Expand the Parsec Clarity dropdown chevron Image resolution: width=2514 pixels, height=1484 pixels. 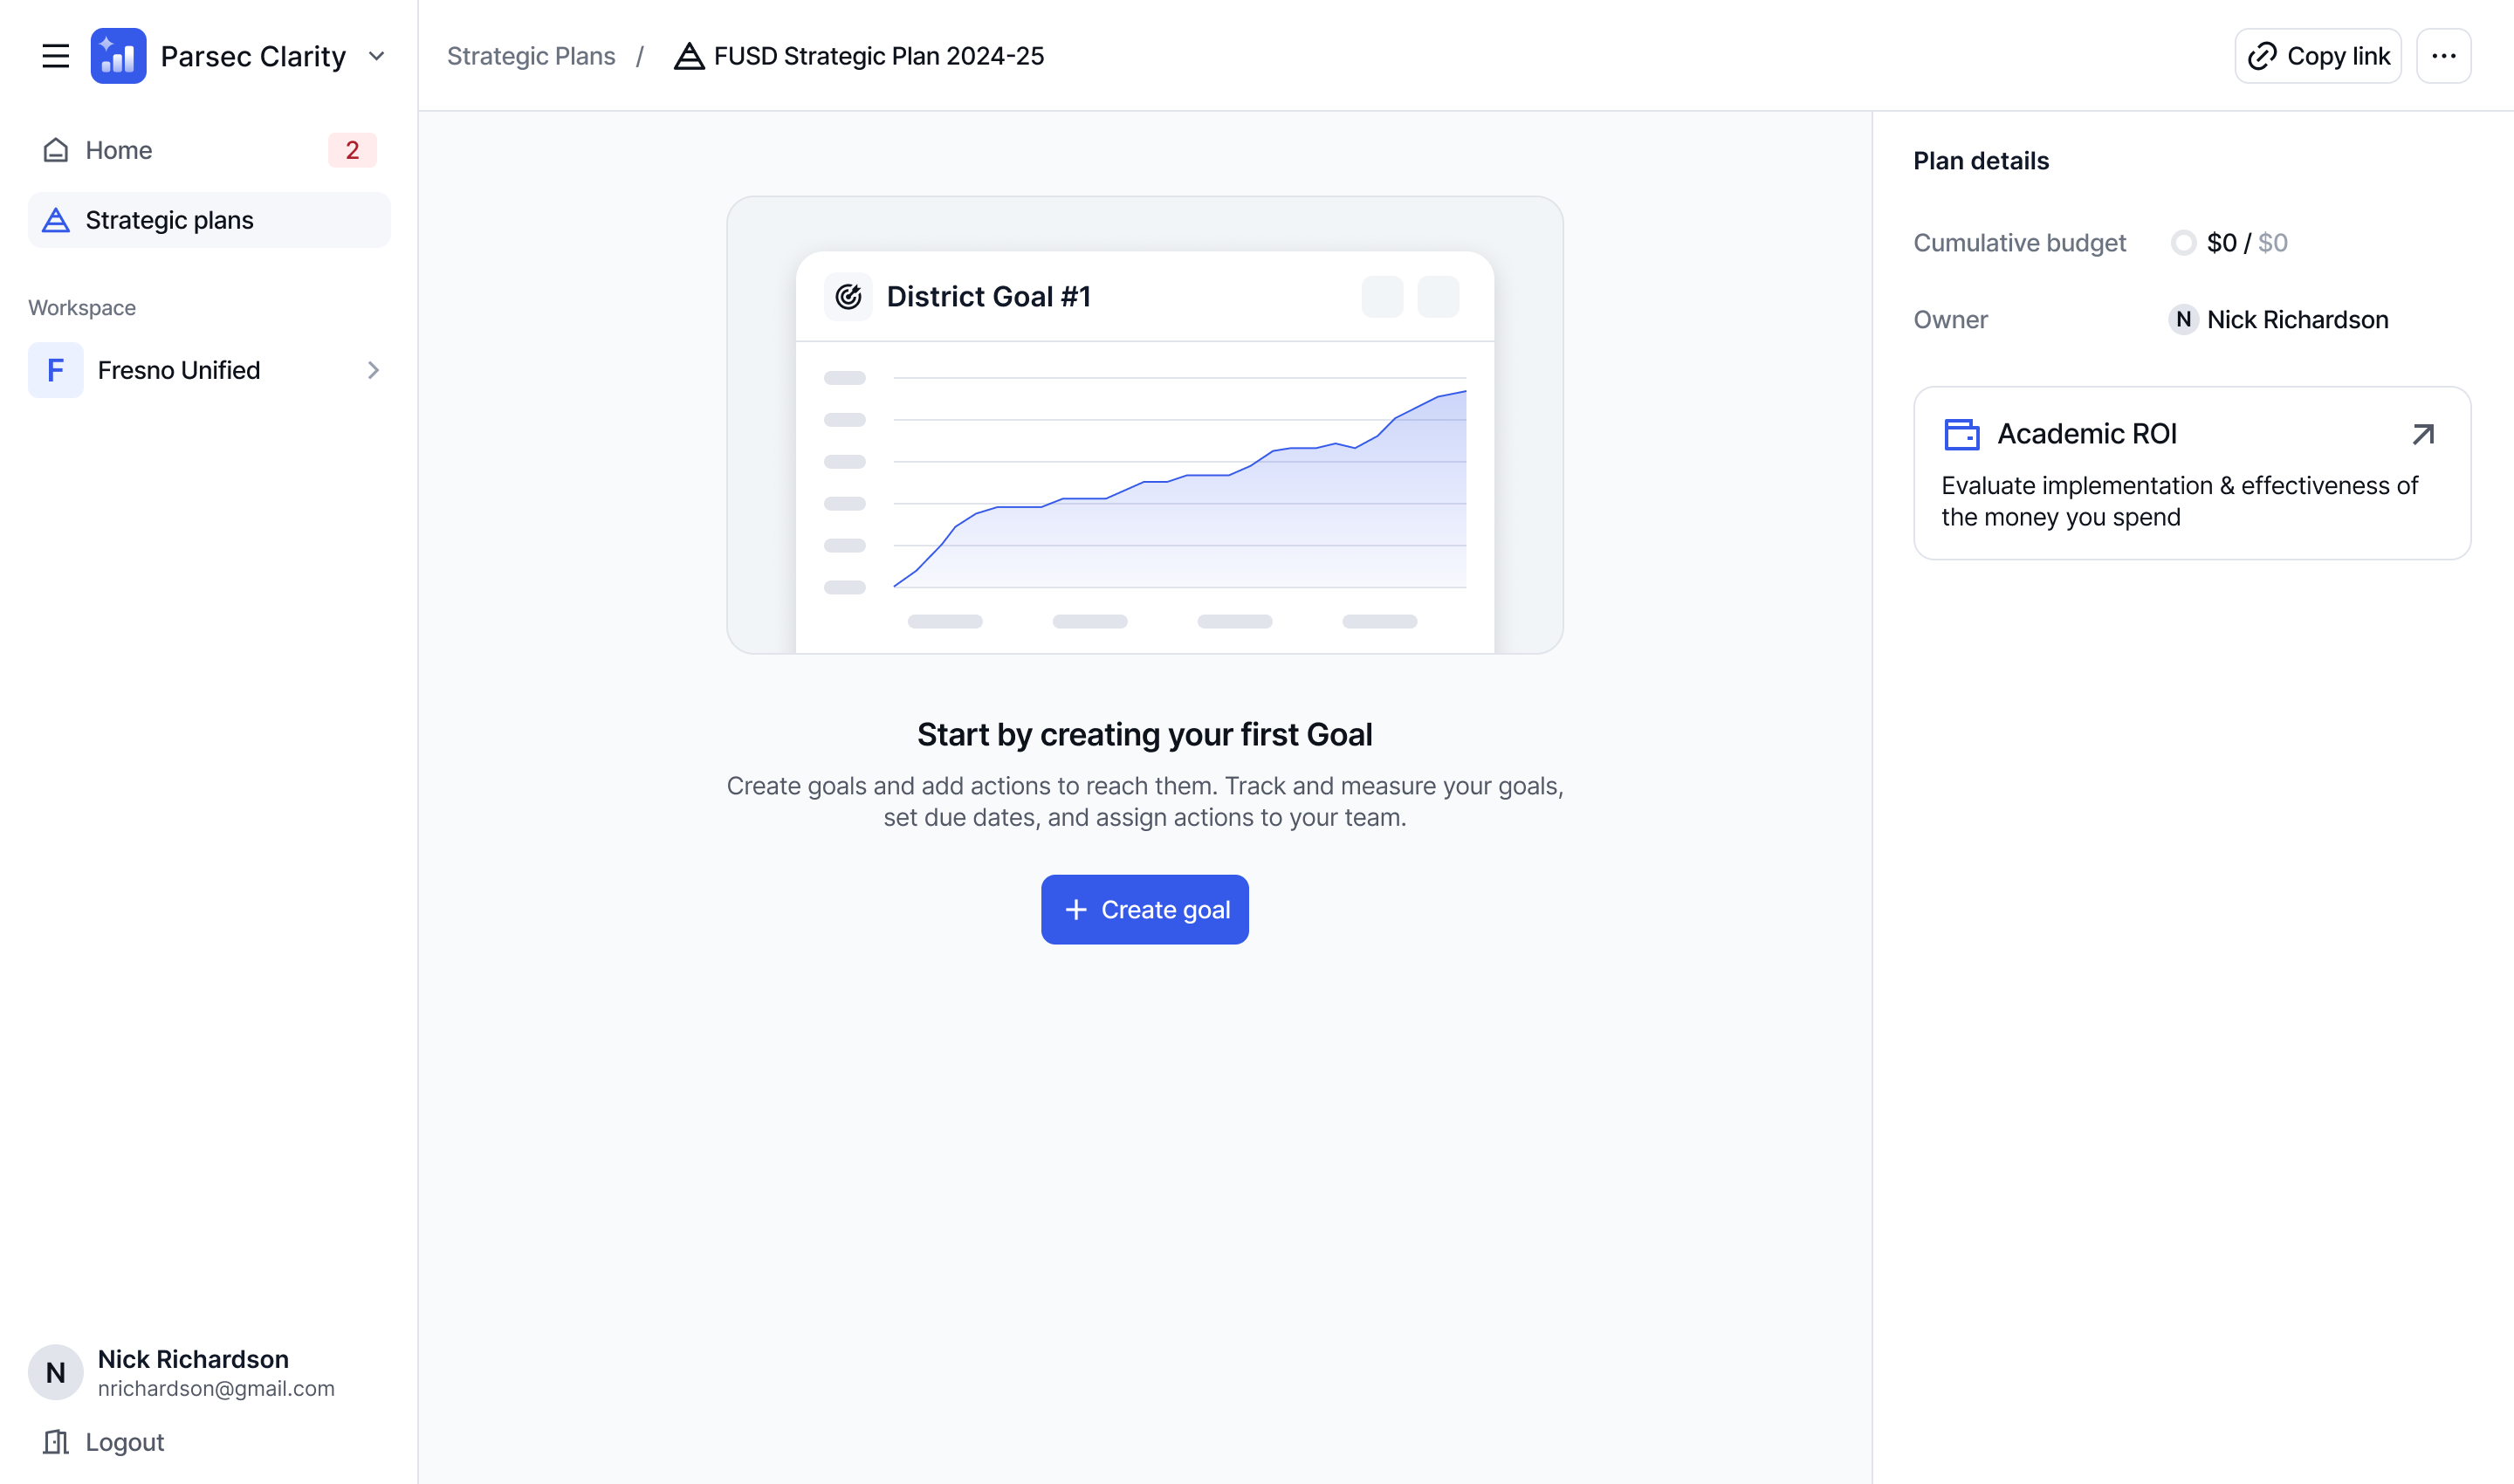(x=377, y=56)
